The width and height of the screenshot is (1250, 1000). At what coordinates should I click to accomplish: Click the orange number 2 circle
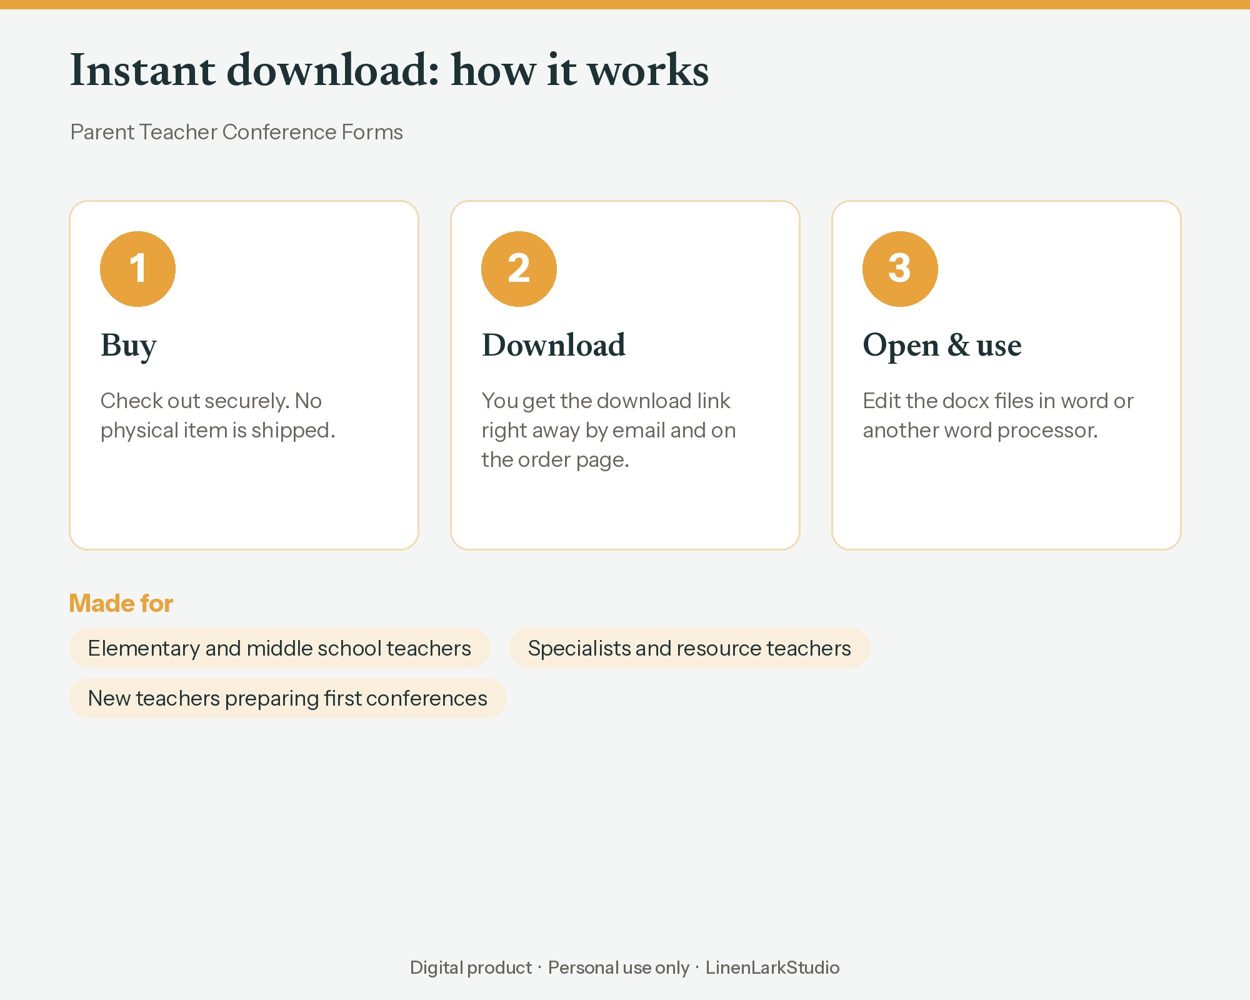pyautogui.click(x=519, y=269)
